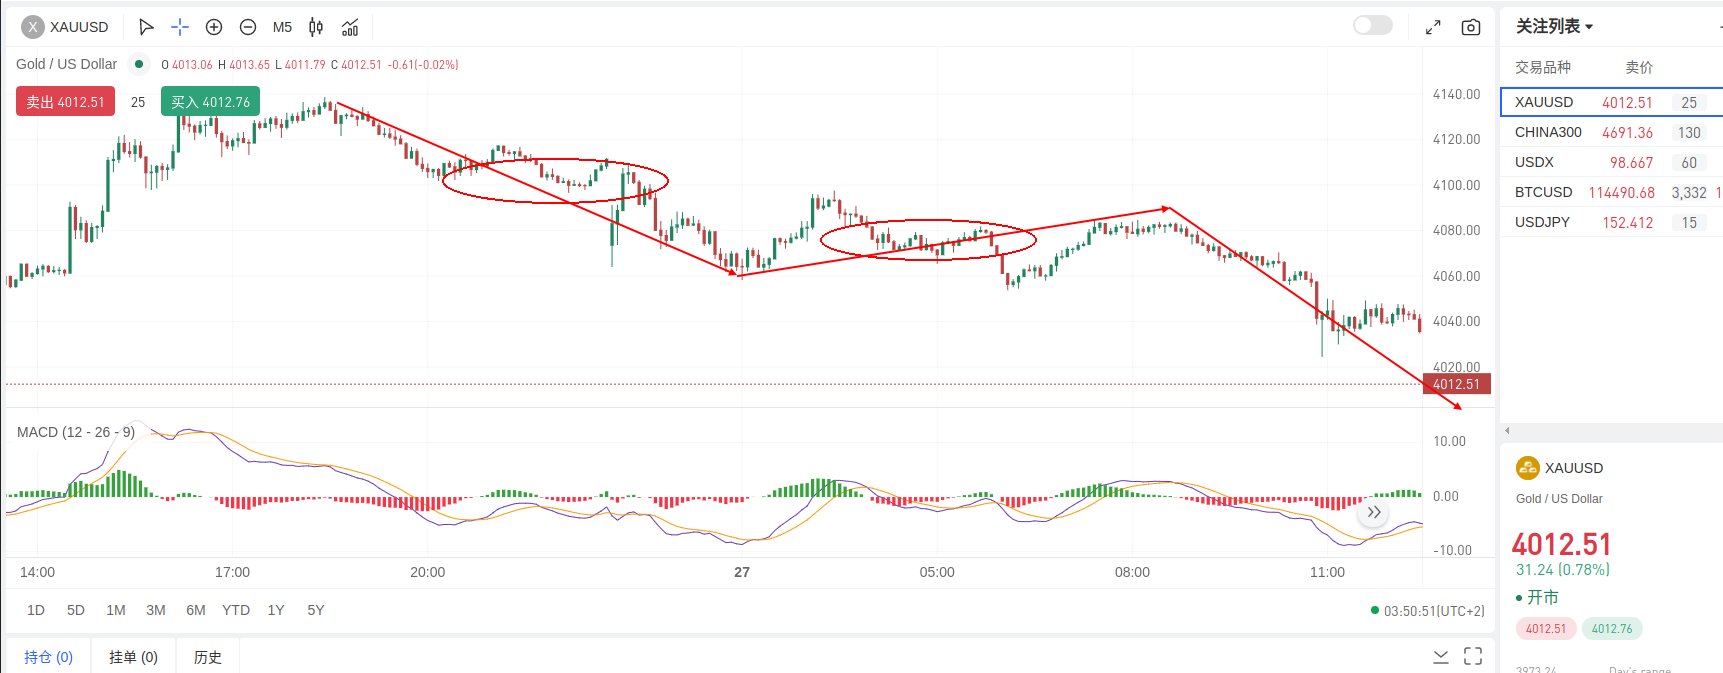Screen dimensions: 1723x673
Task: Select the arrow cursor tool
Action: click(x=146, y=27)
